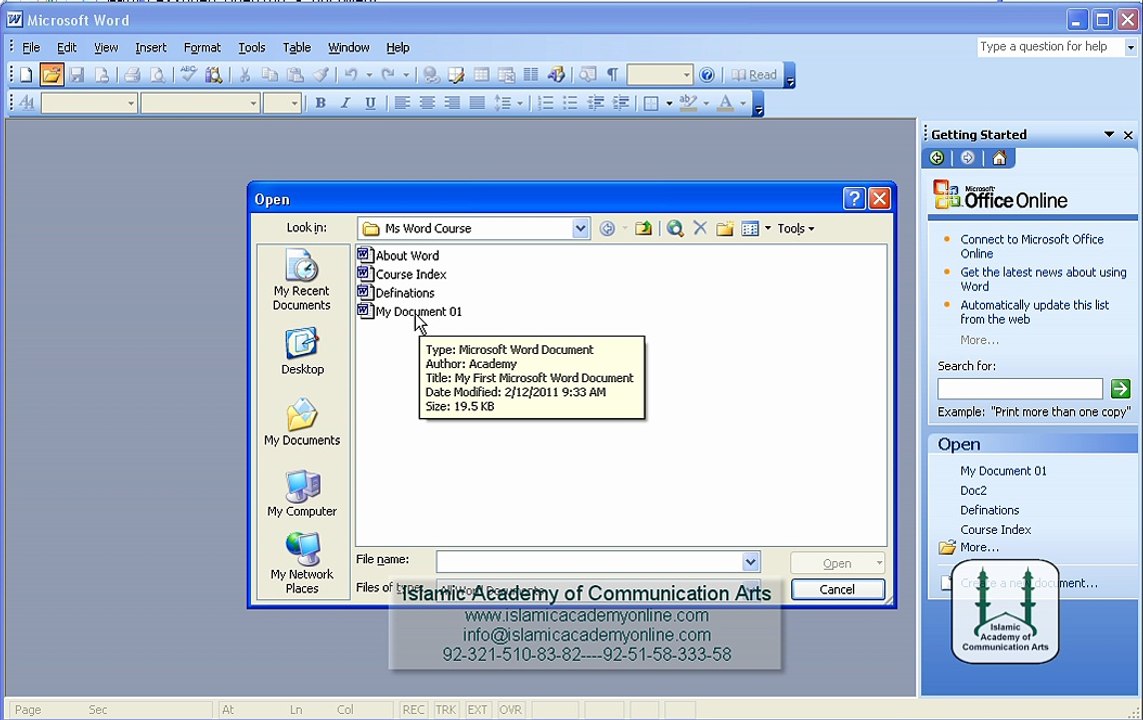Toggle Center alignment

tap(427, 103)
